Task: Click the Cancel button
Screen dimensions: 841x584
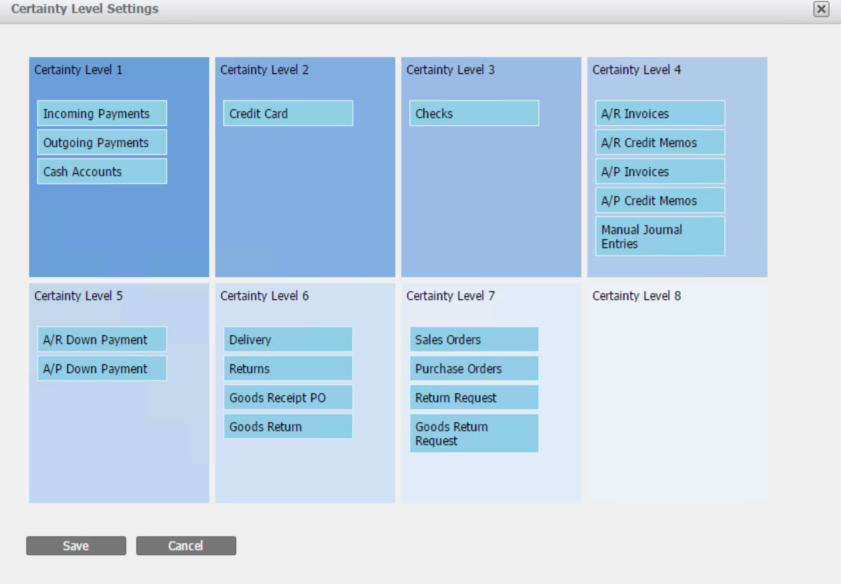Action: point(186,546)
